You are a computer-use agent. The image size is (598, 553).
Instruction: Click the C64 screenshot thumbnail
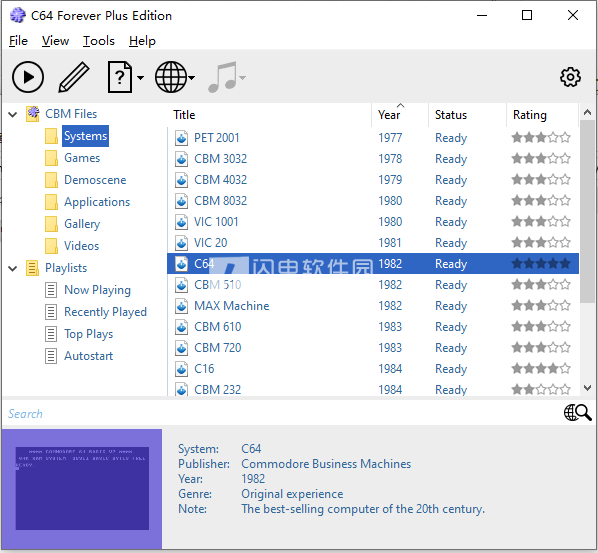tap(82, 489)
